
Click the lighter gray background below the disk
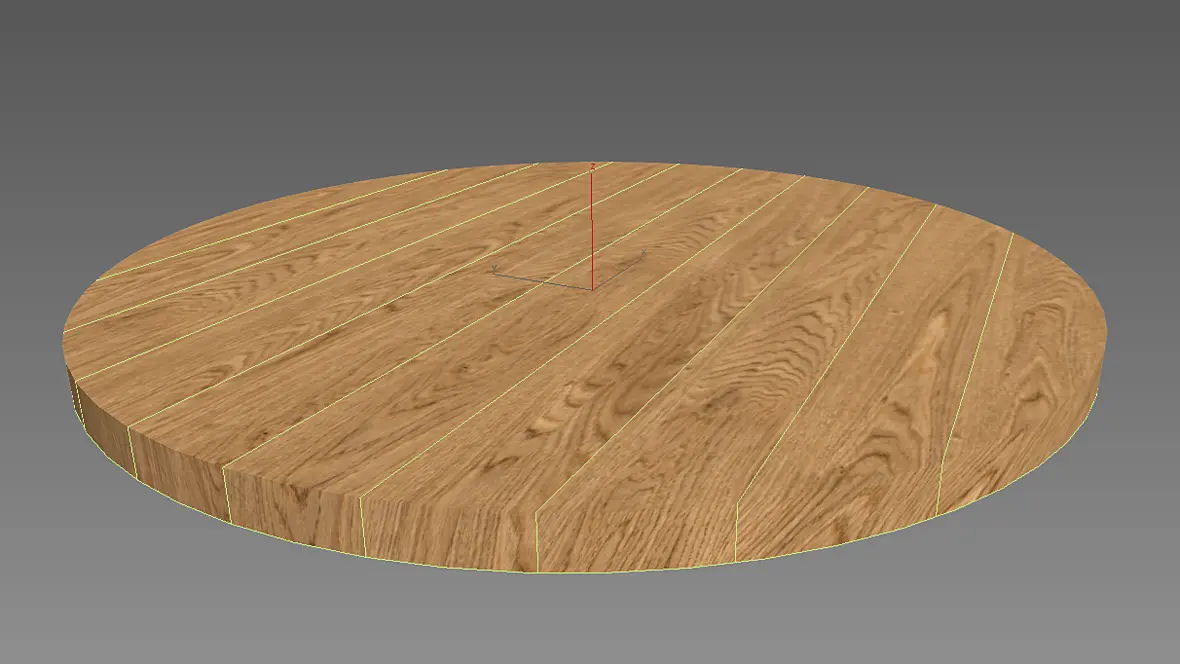(590, 625)
